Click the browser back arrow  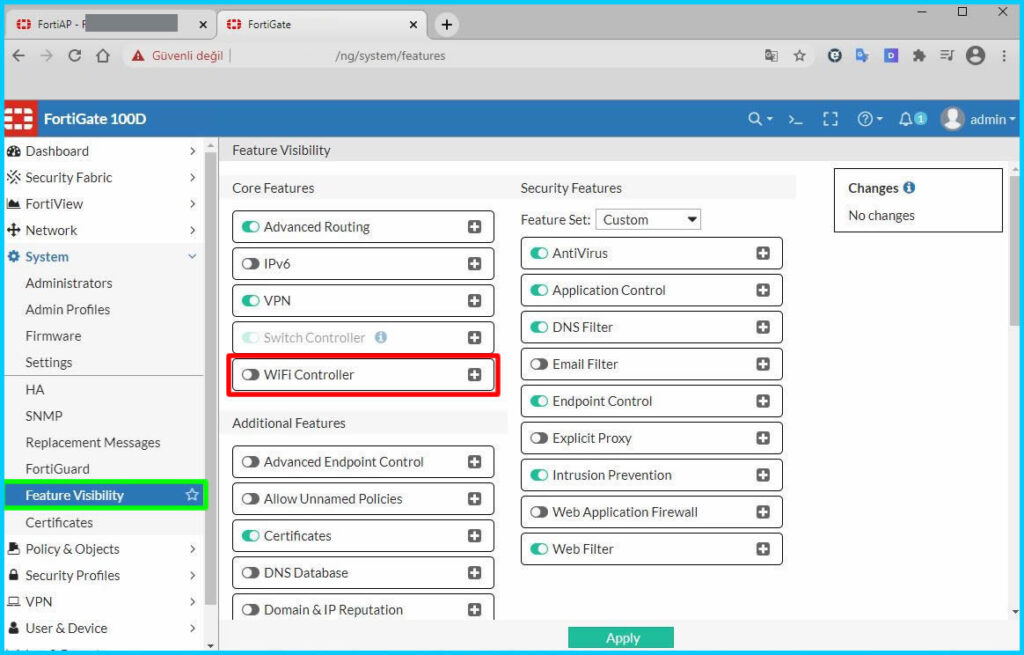click(18, 56)
